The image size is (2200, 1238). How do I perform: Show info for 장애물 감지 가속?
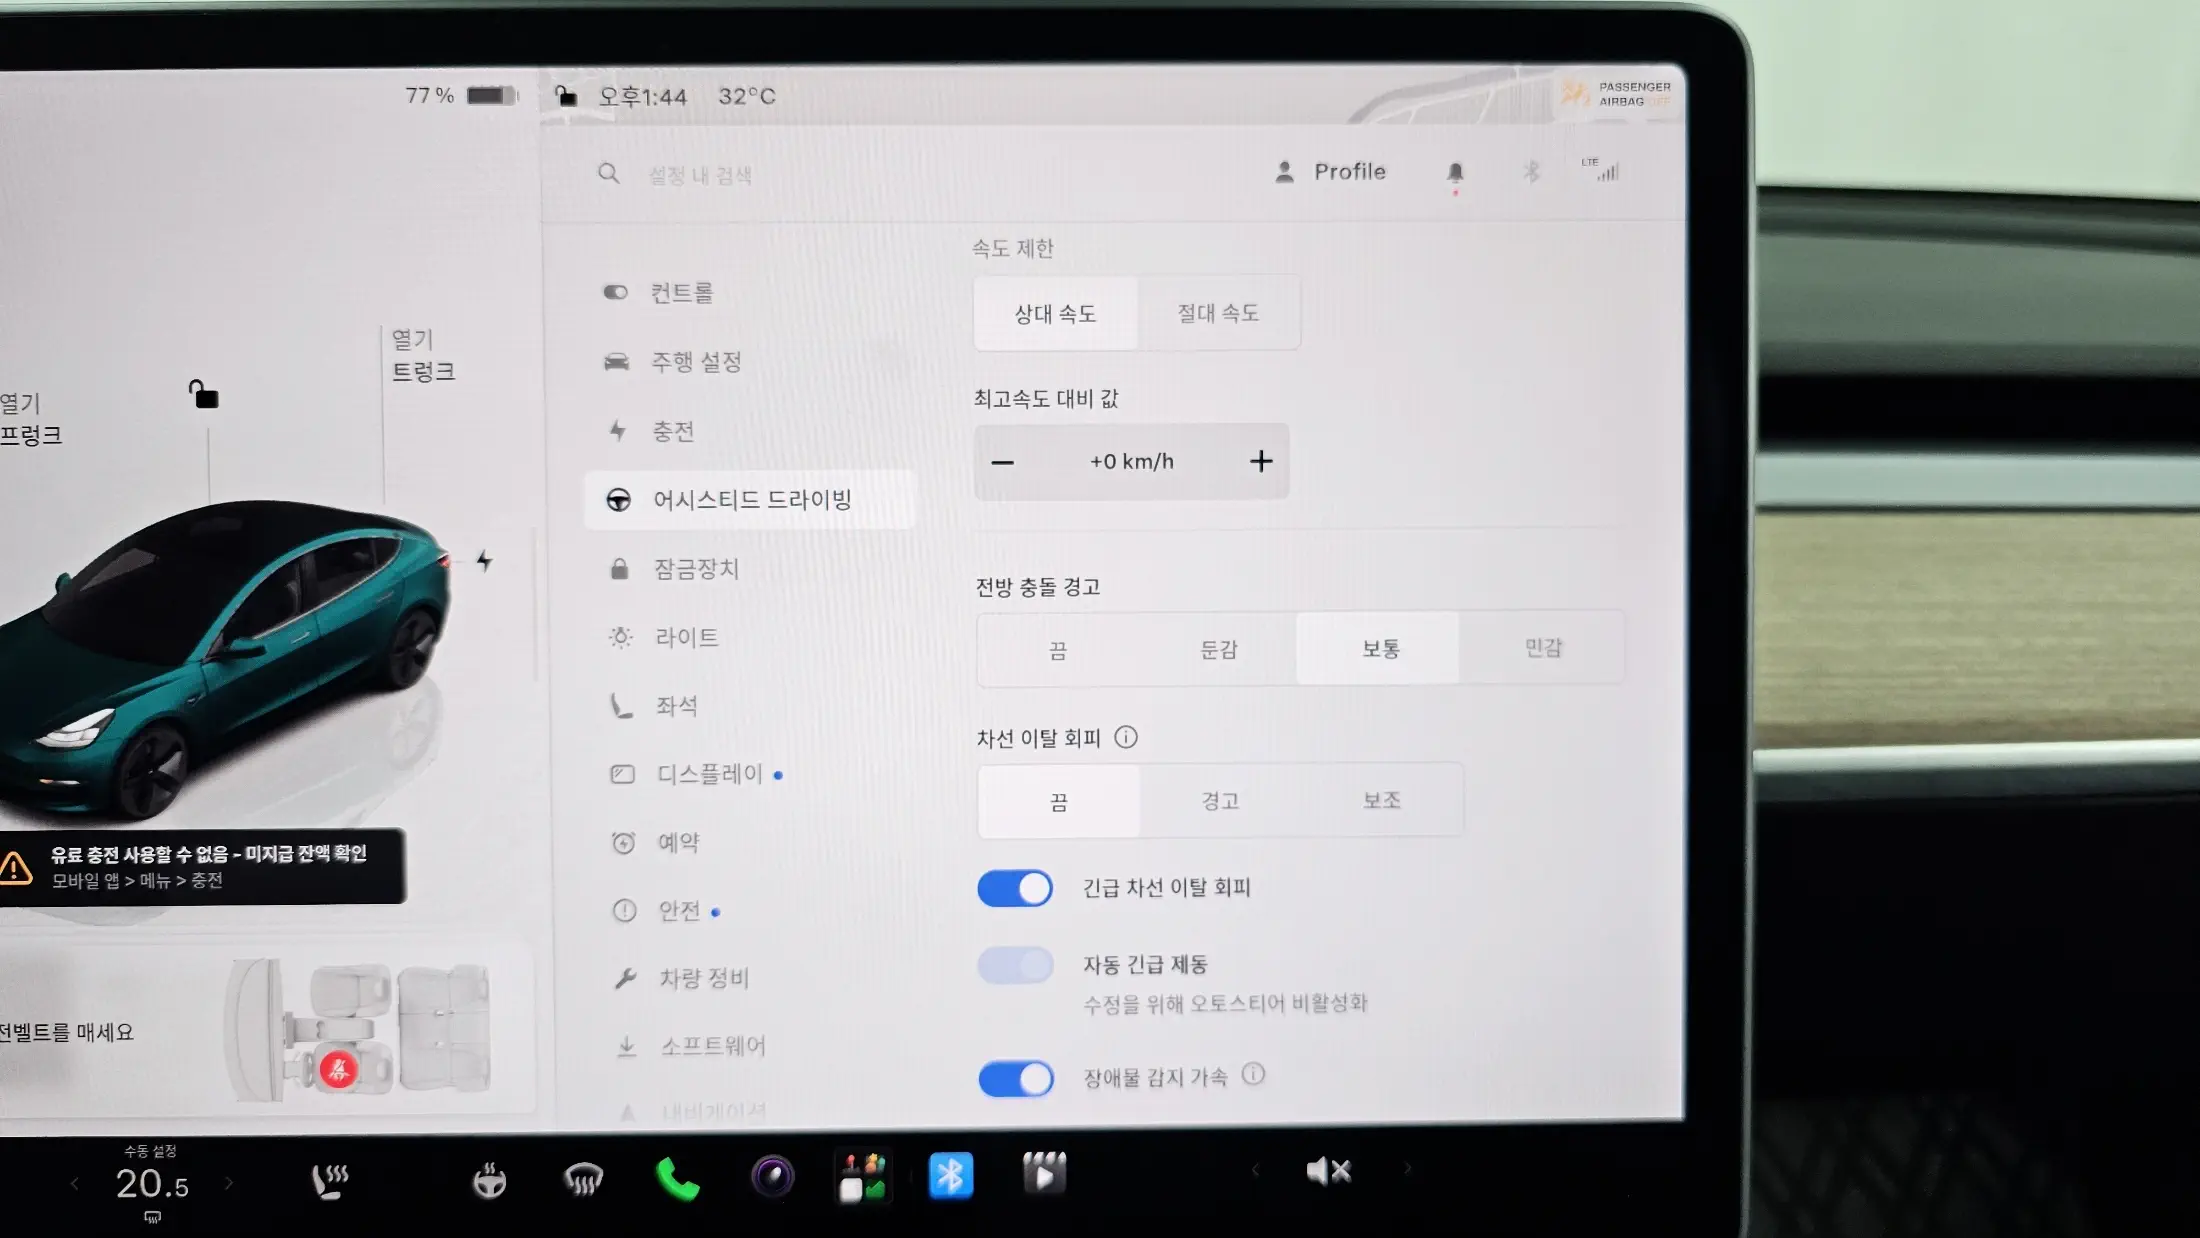1253,1075
